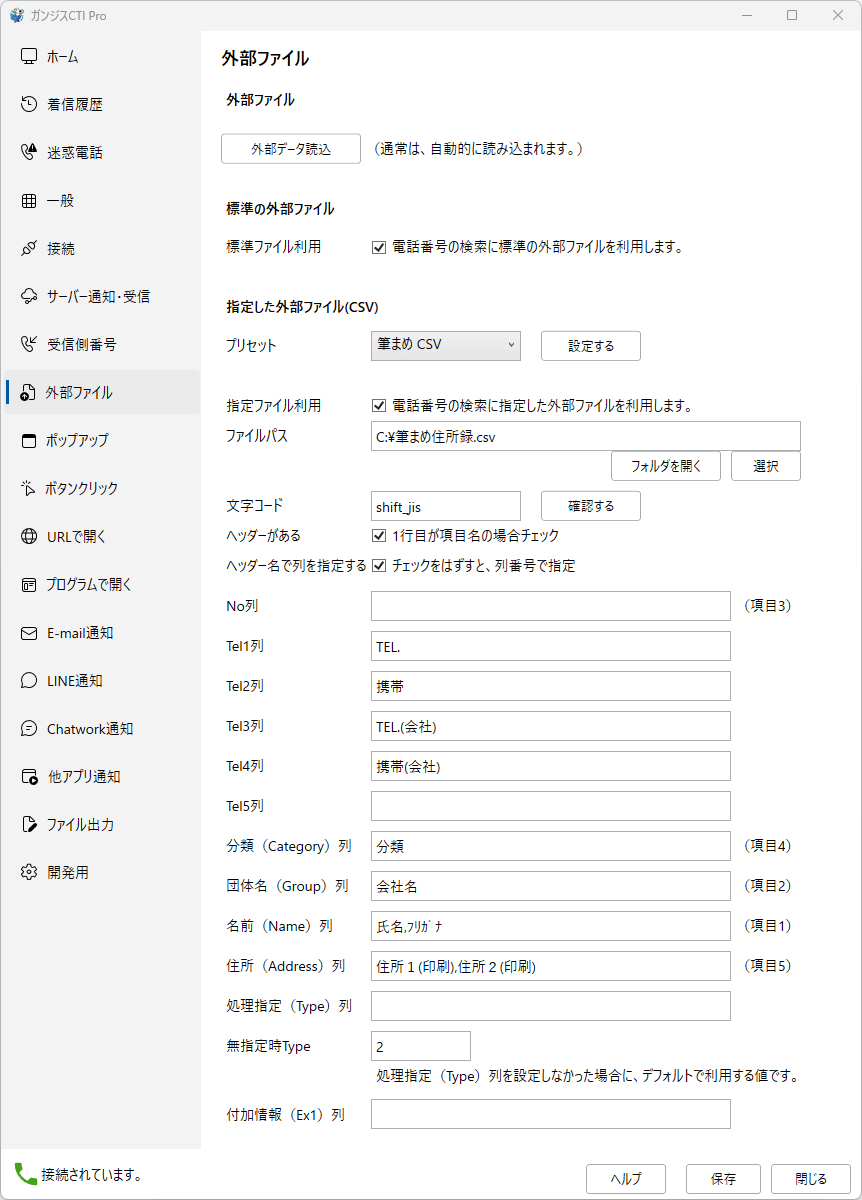Toggle 指定ファイル利用 checkbox
This screenshot has height=1200, width=862.
[x=379, y=406]
